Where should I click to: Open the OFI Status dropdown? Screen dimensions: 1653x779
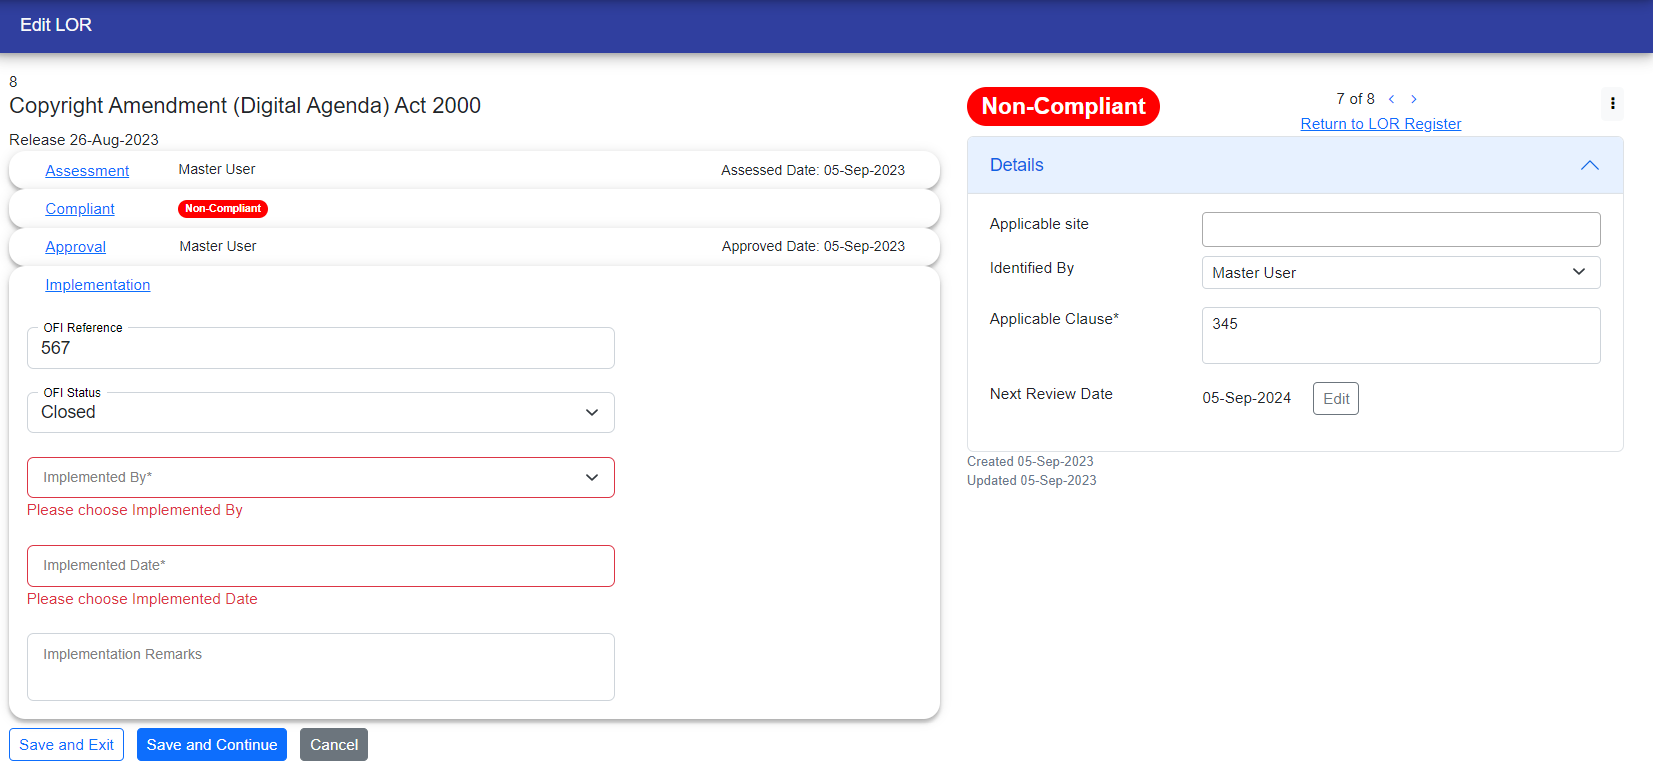pos(320,412)
